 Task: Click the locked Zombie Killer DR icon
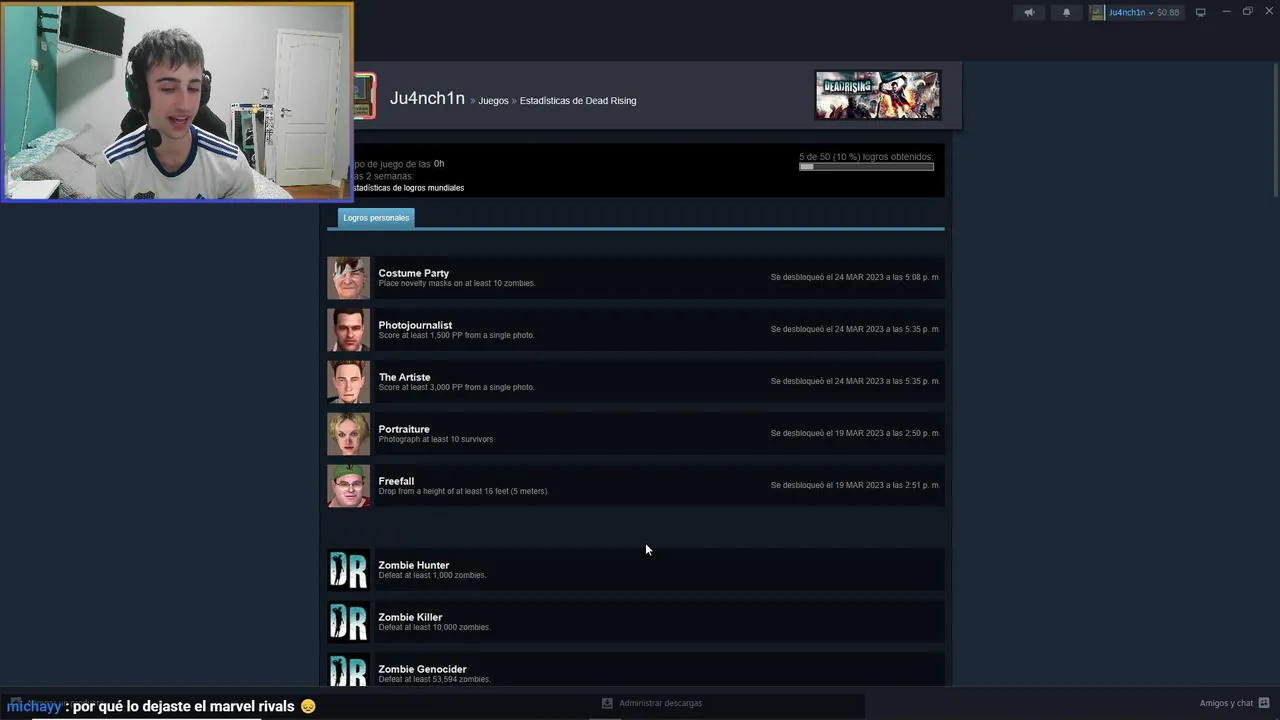[348, 622]
